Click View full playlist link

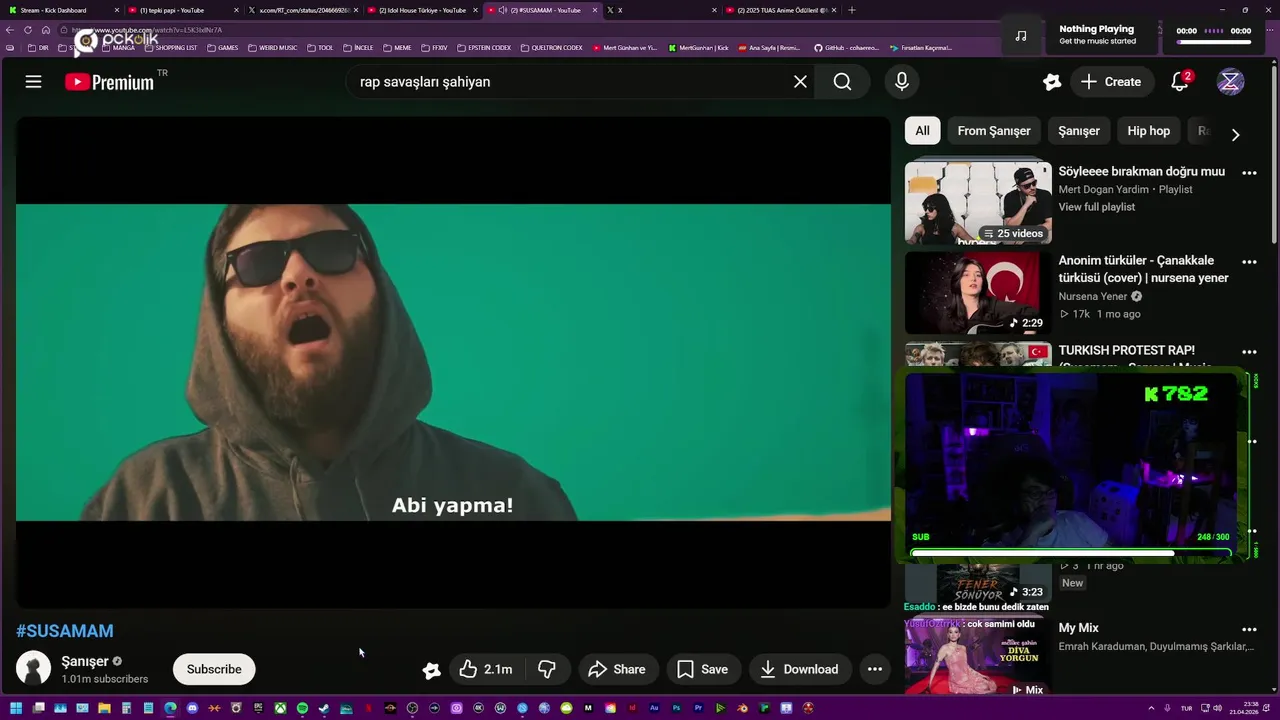pyautogui.click(x=1097, y=207)
